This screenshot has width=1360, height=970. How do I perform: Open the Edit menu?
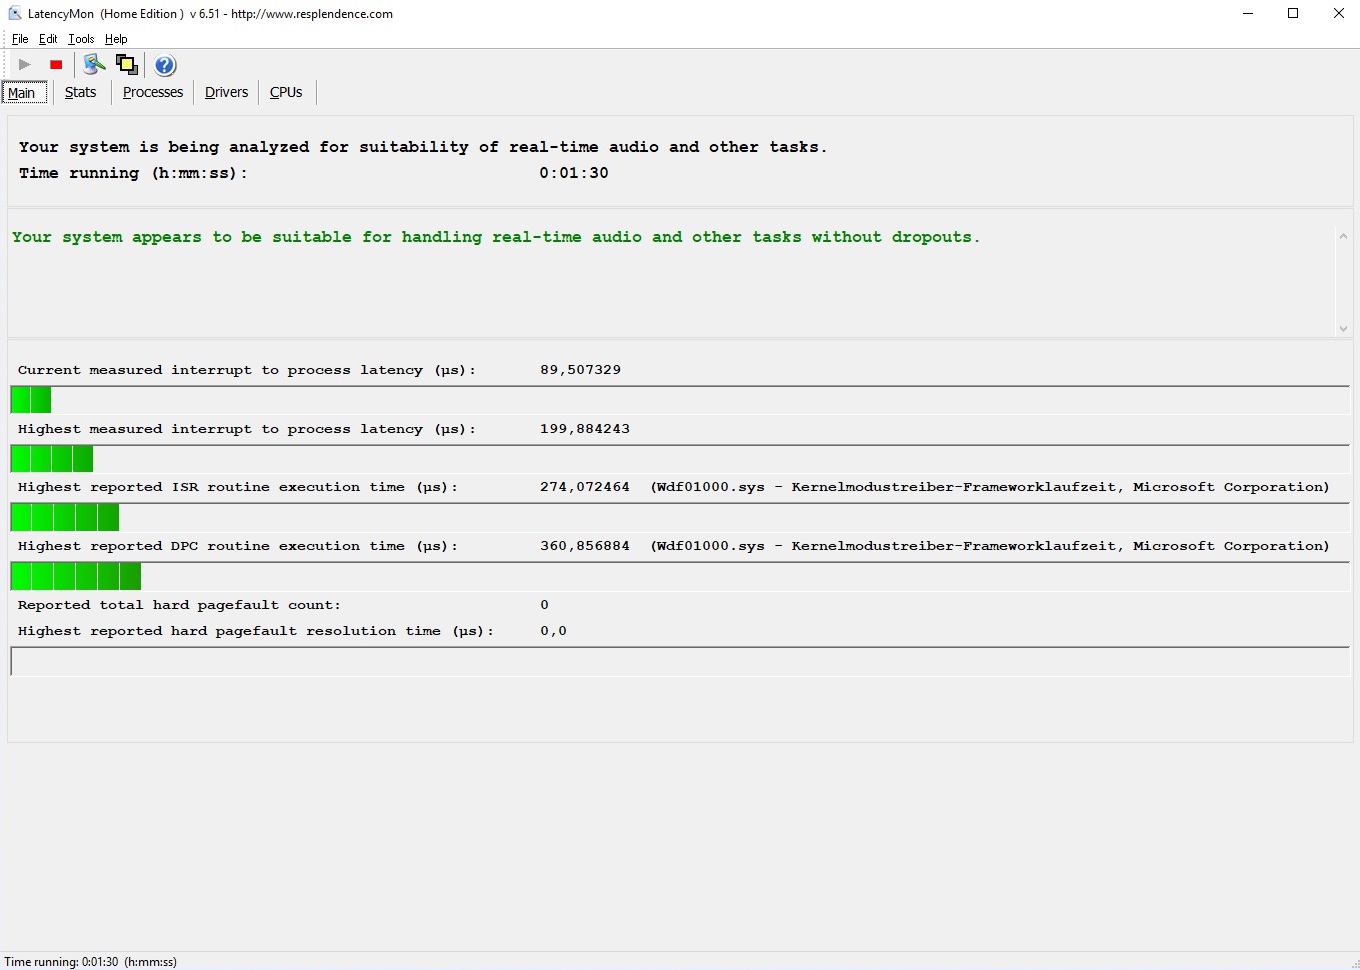click(48, 39)
